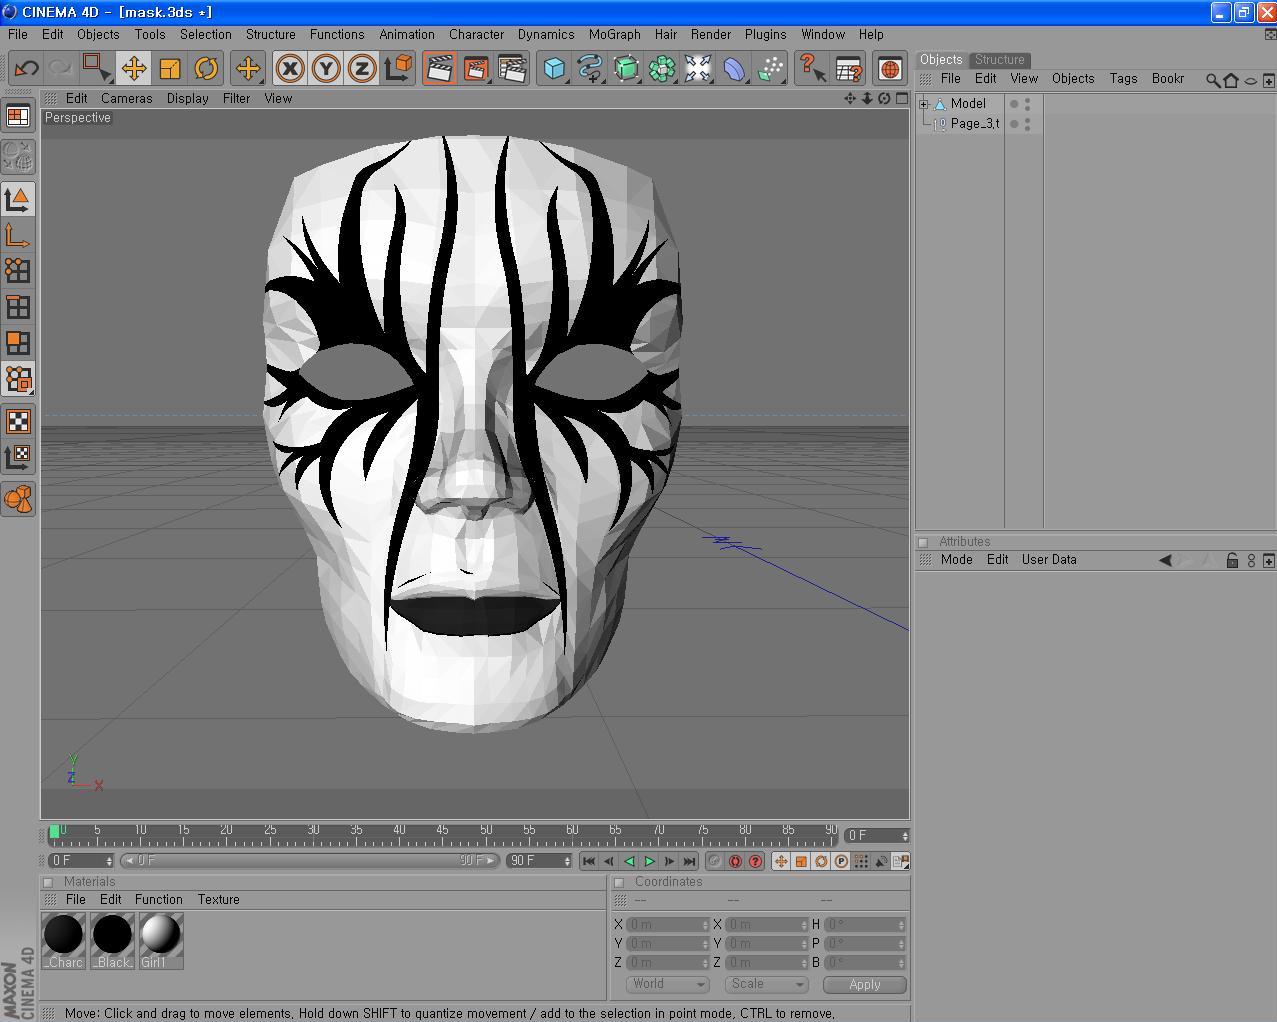The height and width of the screenshot is (1022, 1277).
Task: Click the Apply button
Action: pyautogui.click(x=865, y=985)
